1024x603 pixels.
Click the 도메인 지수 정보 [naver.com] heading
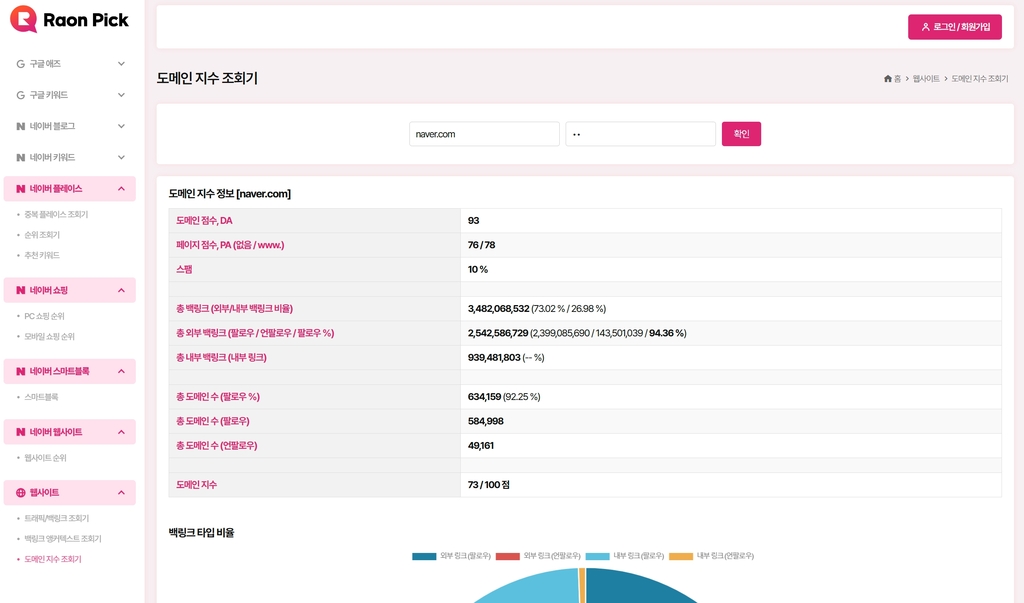[230, 194]
